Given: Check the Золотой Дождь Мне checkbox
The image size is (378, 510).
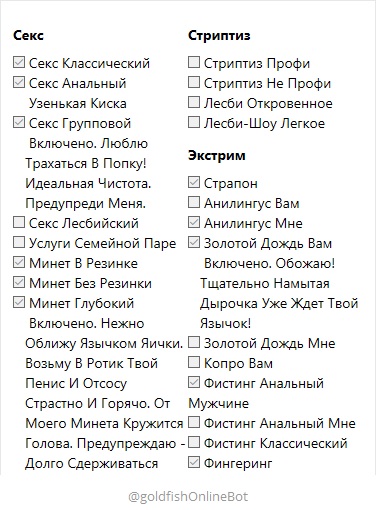Looking at the screenshot, I should pyautogui.click(x=194, y=342).
